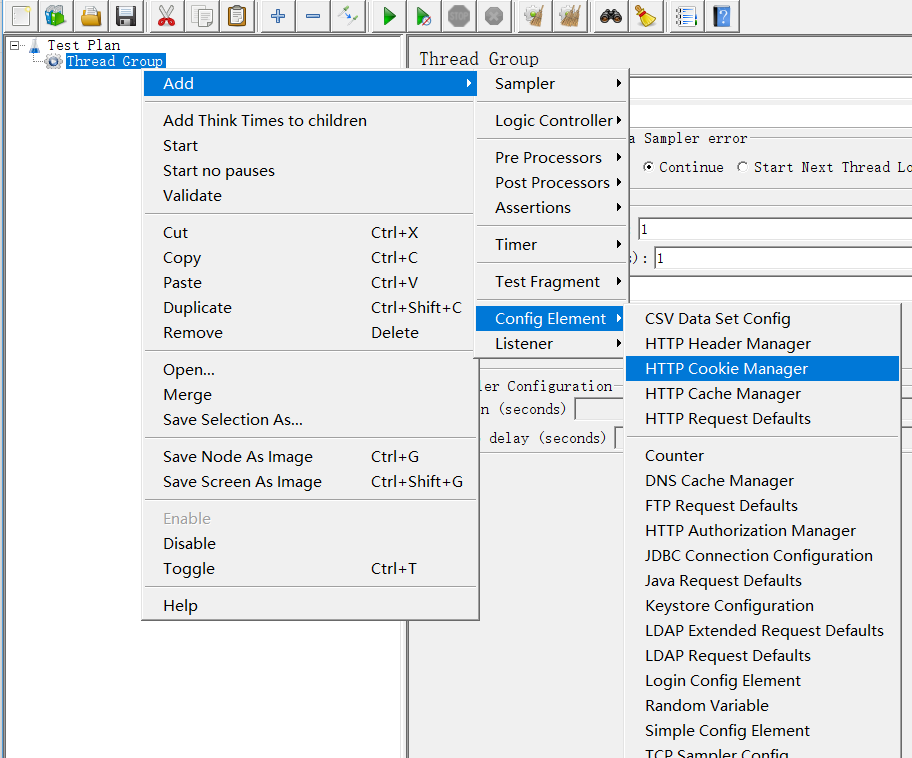The width and height of the screenshot is (912, 758).
Task: Choose Save Selection As... entry
Action: [x=310, y=420]
